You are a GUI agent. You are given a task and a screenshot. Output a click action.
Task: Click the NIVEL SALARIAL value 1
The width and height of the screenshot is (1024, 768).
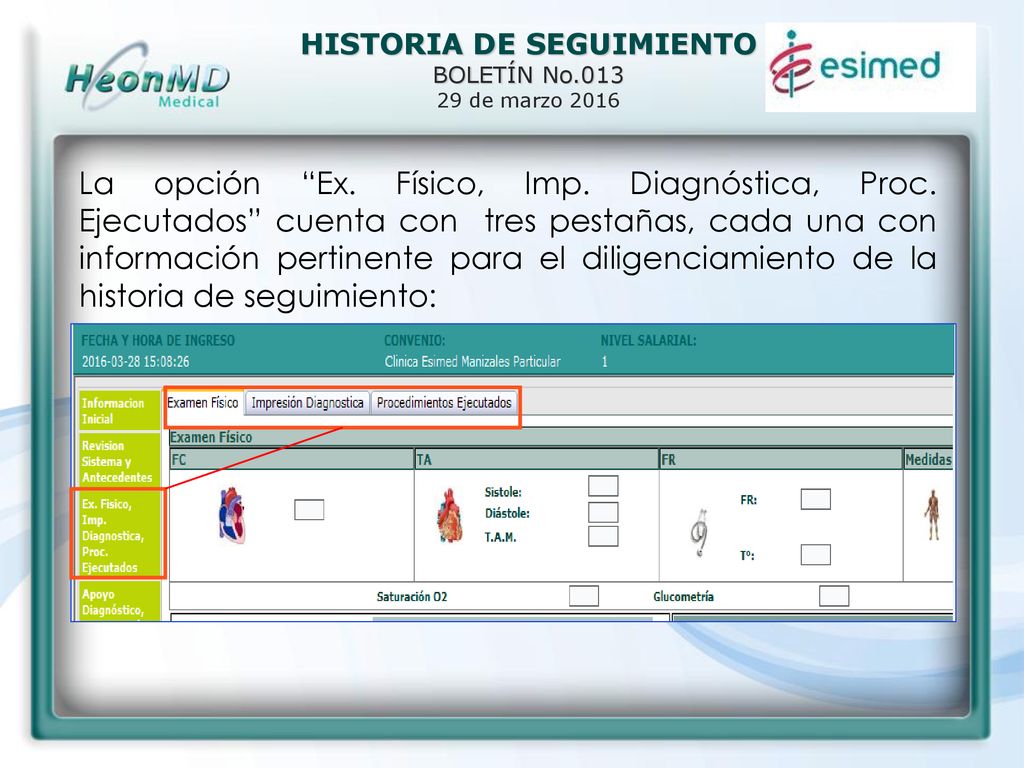(605, 361)
